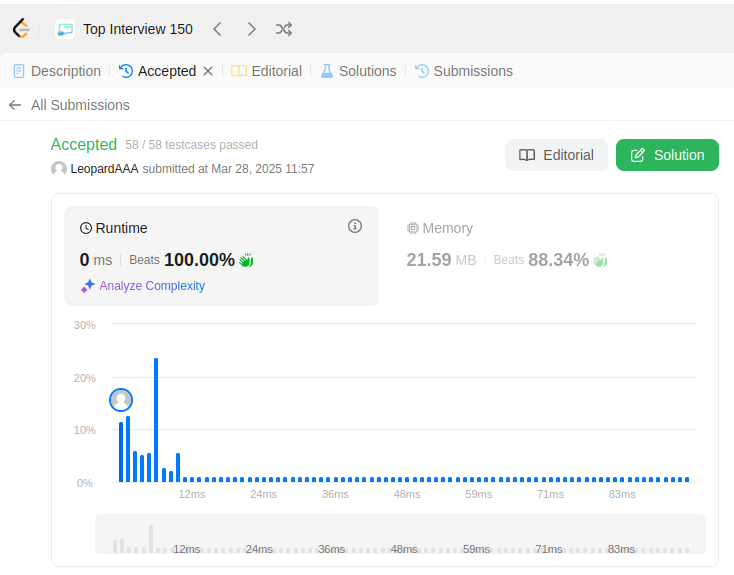Click the range overview slider below the chart
This screenshot has width=734, height=575.
pyautogui.click(x=400, y=534)
